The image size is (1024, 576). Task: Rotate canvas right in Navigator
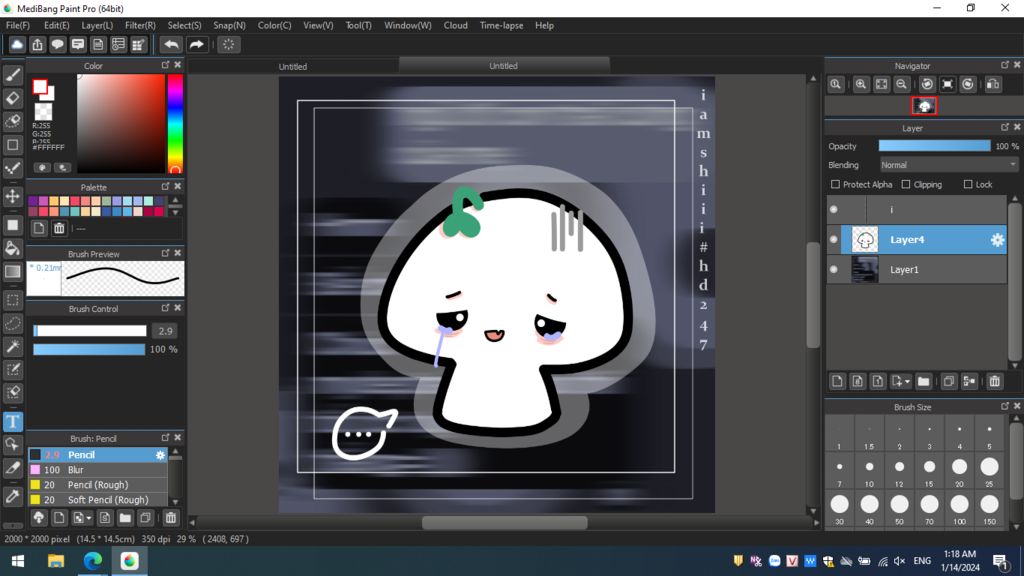click(x=968, y=84)
